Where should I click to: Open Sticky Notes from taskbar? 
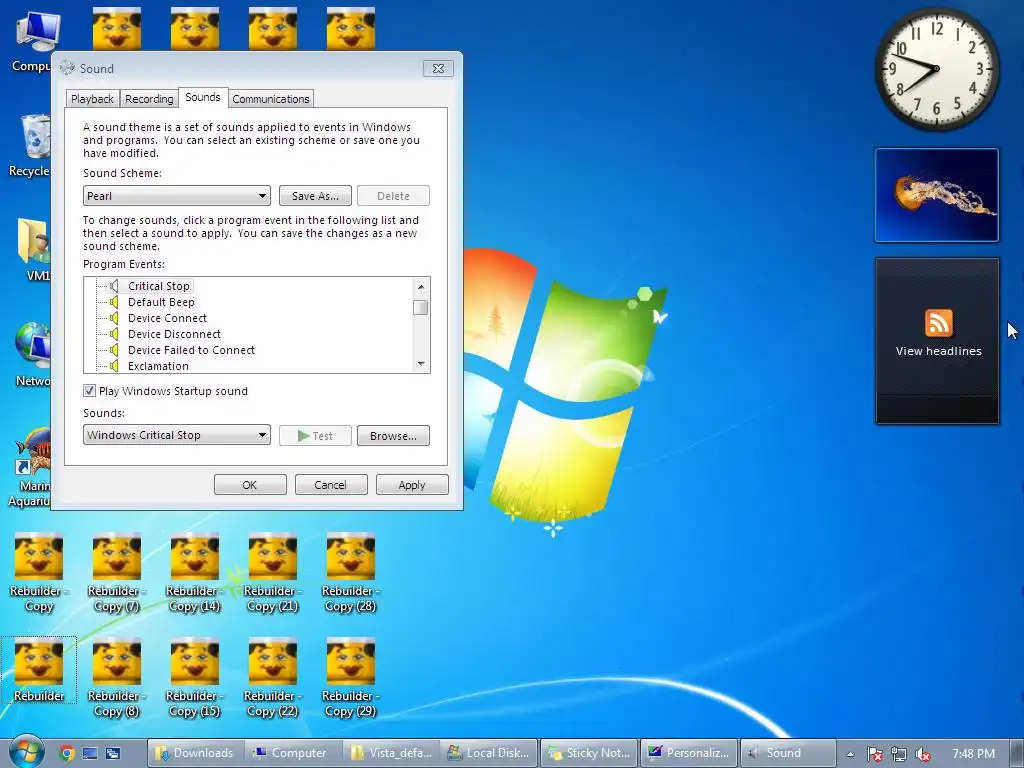pos(589,753)
